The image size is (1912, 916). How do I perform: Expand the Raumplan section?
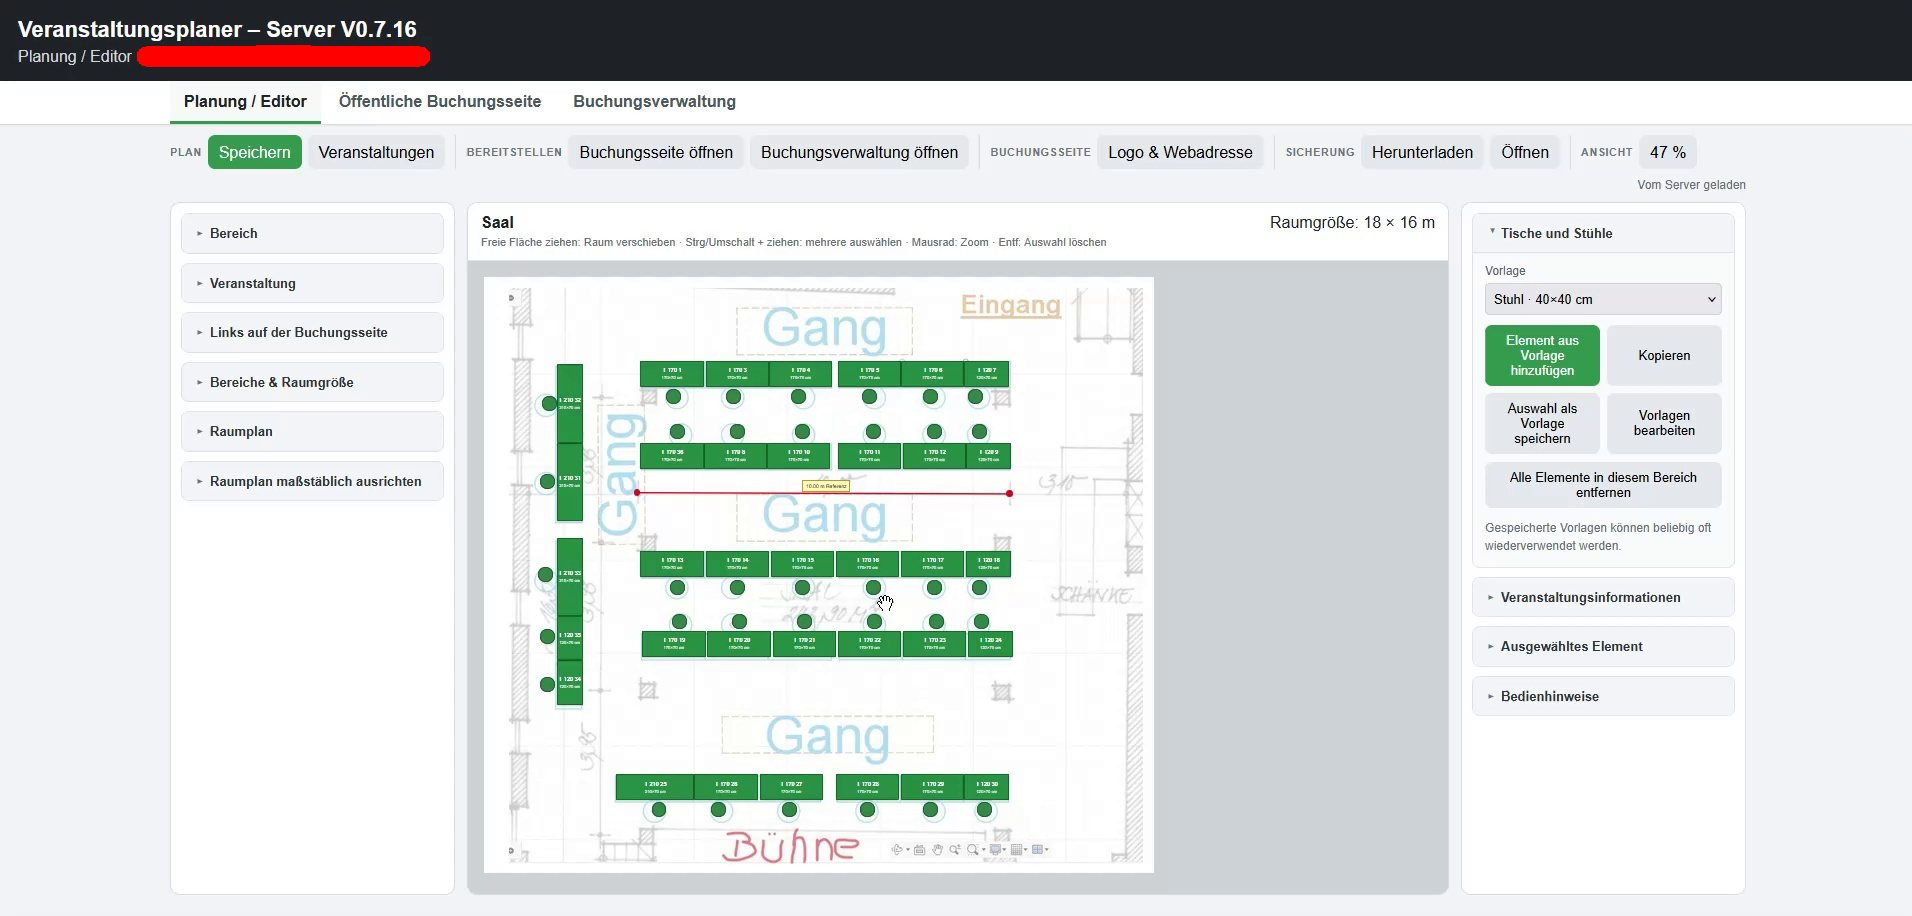pos(312,431)
